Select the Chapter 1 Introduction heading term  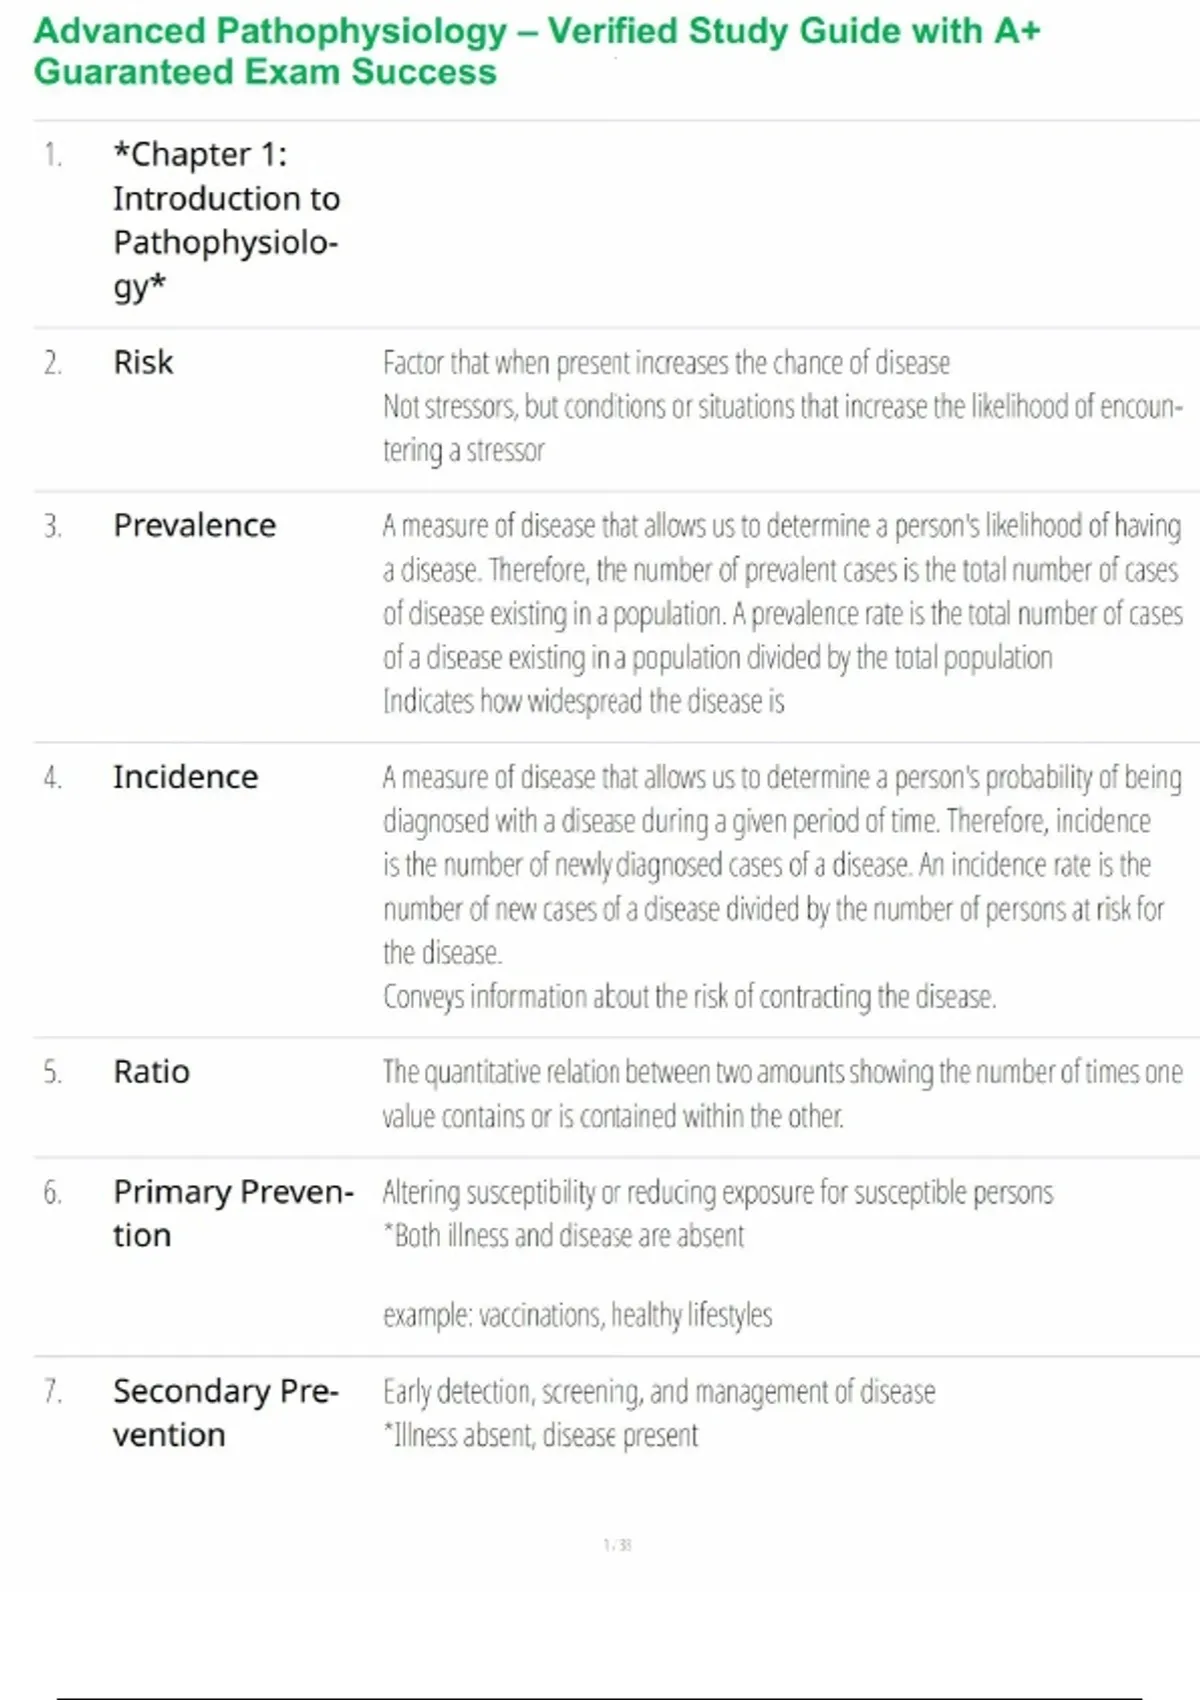226,220
